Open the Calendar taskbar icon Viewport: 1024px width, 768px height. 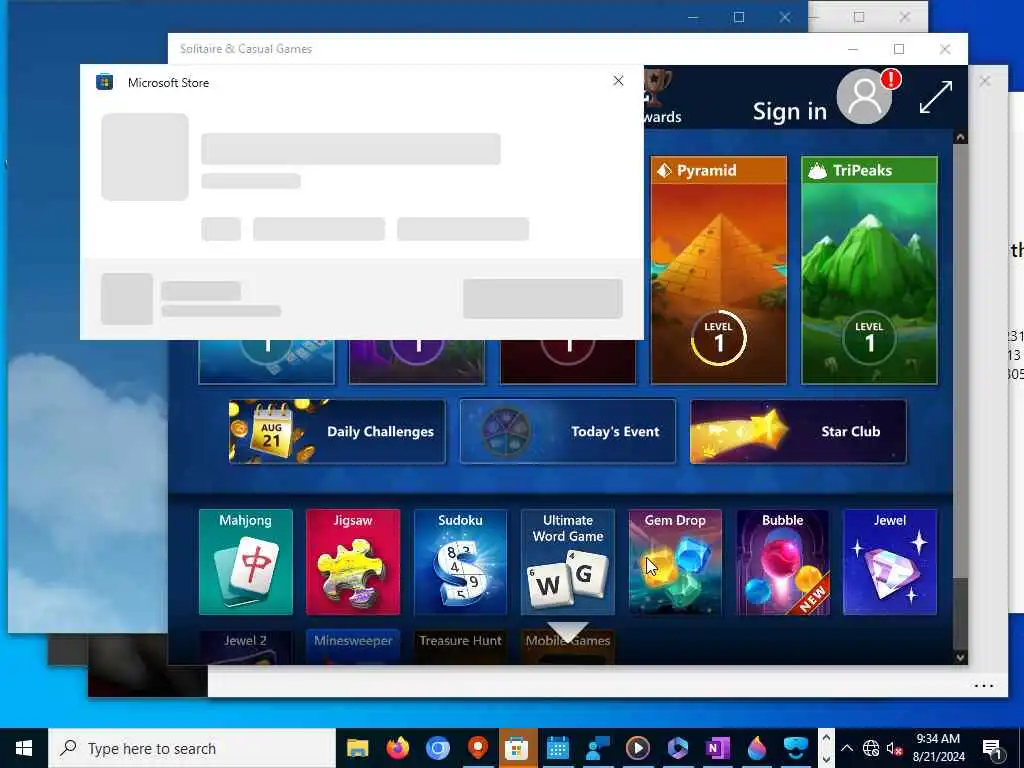pos(558,748)
